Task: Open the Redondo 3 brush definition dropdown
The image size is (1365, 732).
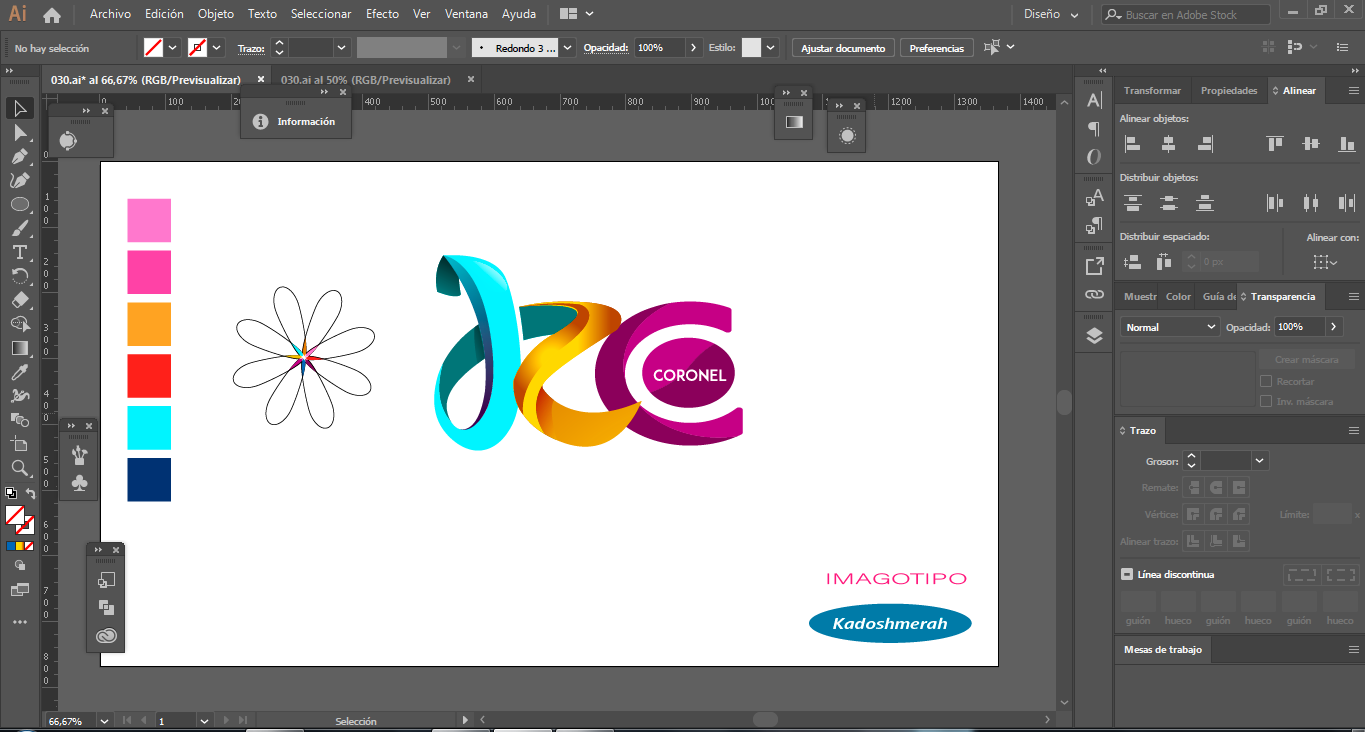Action: (568, 48)
